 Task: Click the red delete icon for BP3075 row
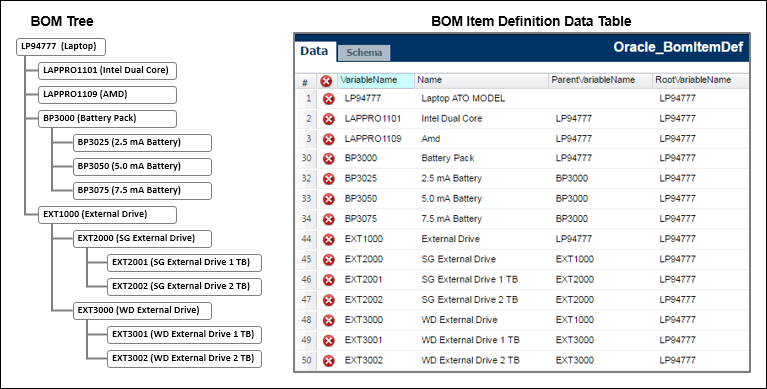329,219
